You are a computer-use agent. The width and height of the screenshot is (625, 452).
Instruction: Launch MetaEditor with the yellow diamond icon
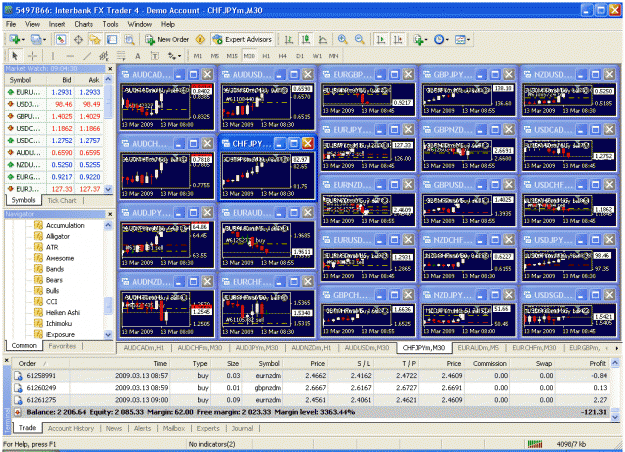(200, 39)
